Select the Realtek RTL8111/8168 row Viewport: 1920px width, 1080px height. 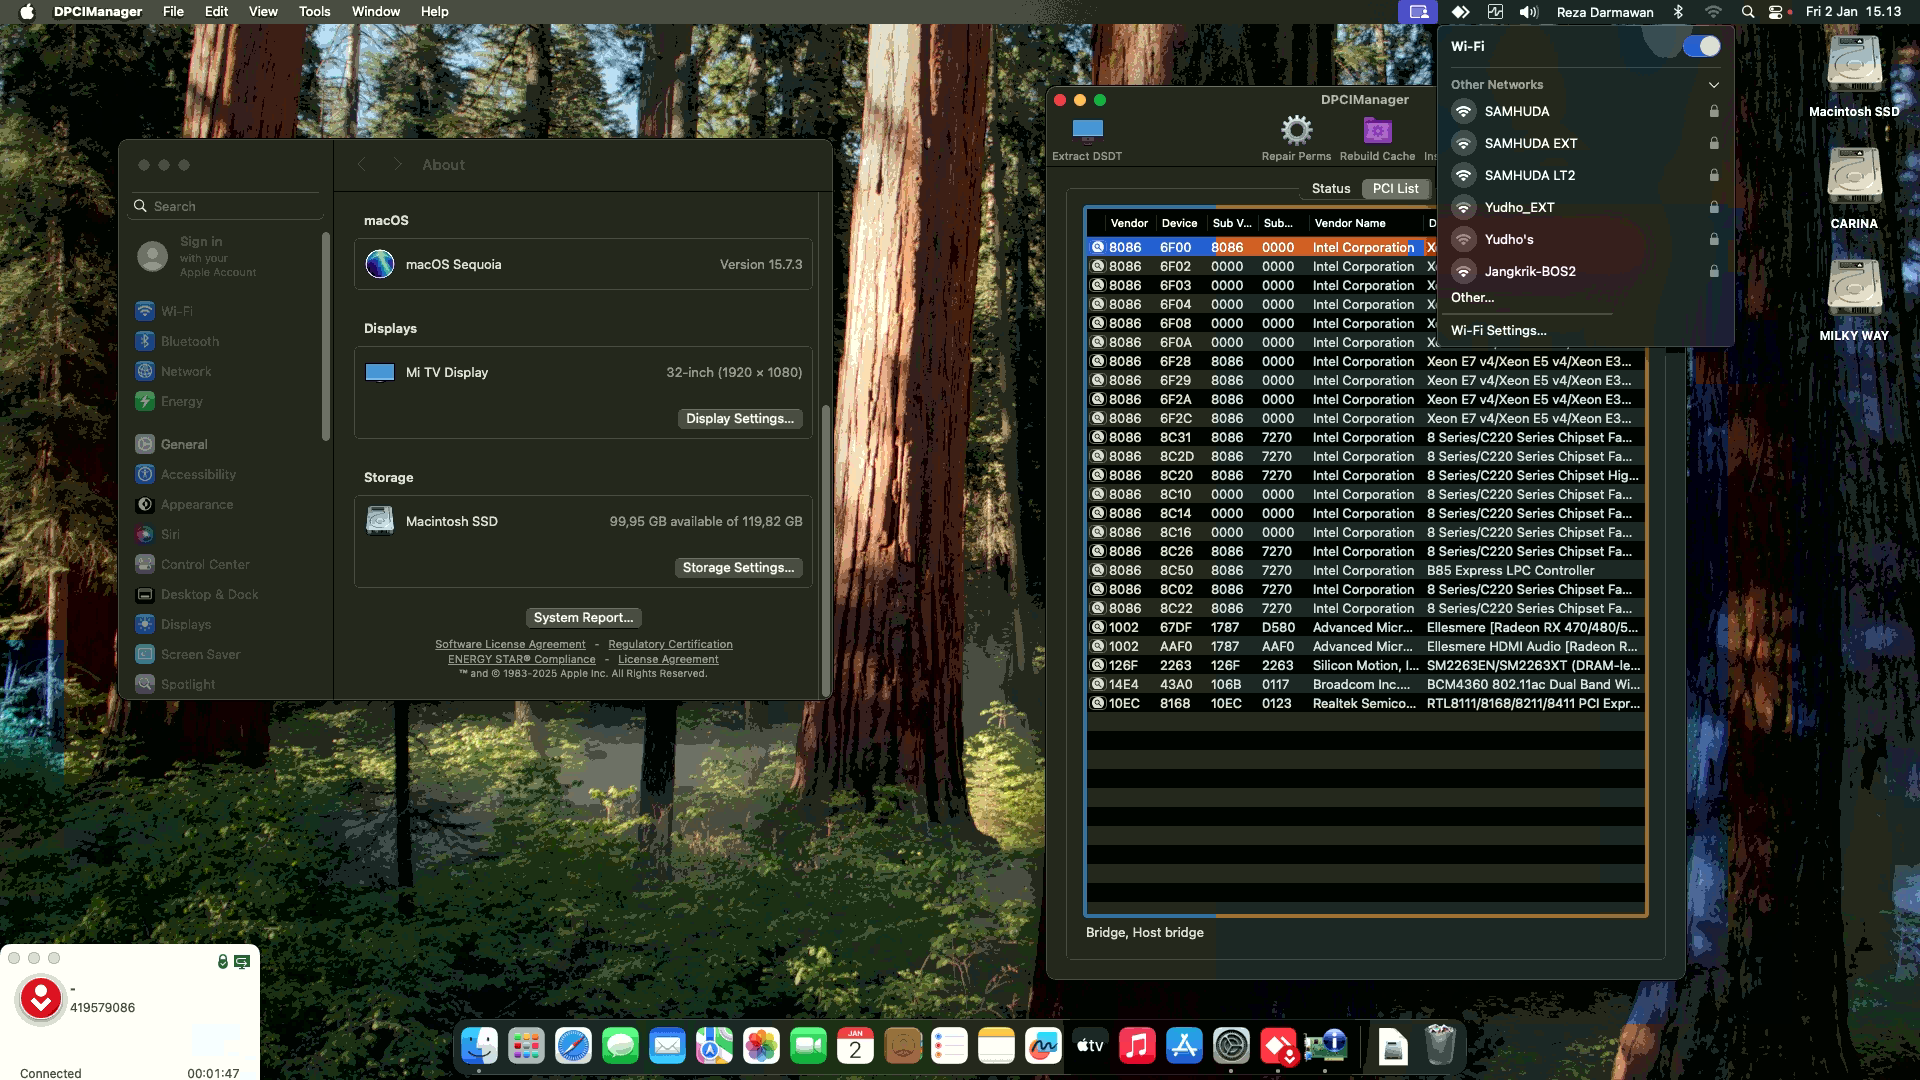tap(1366, 704)
